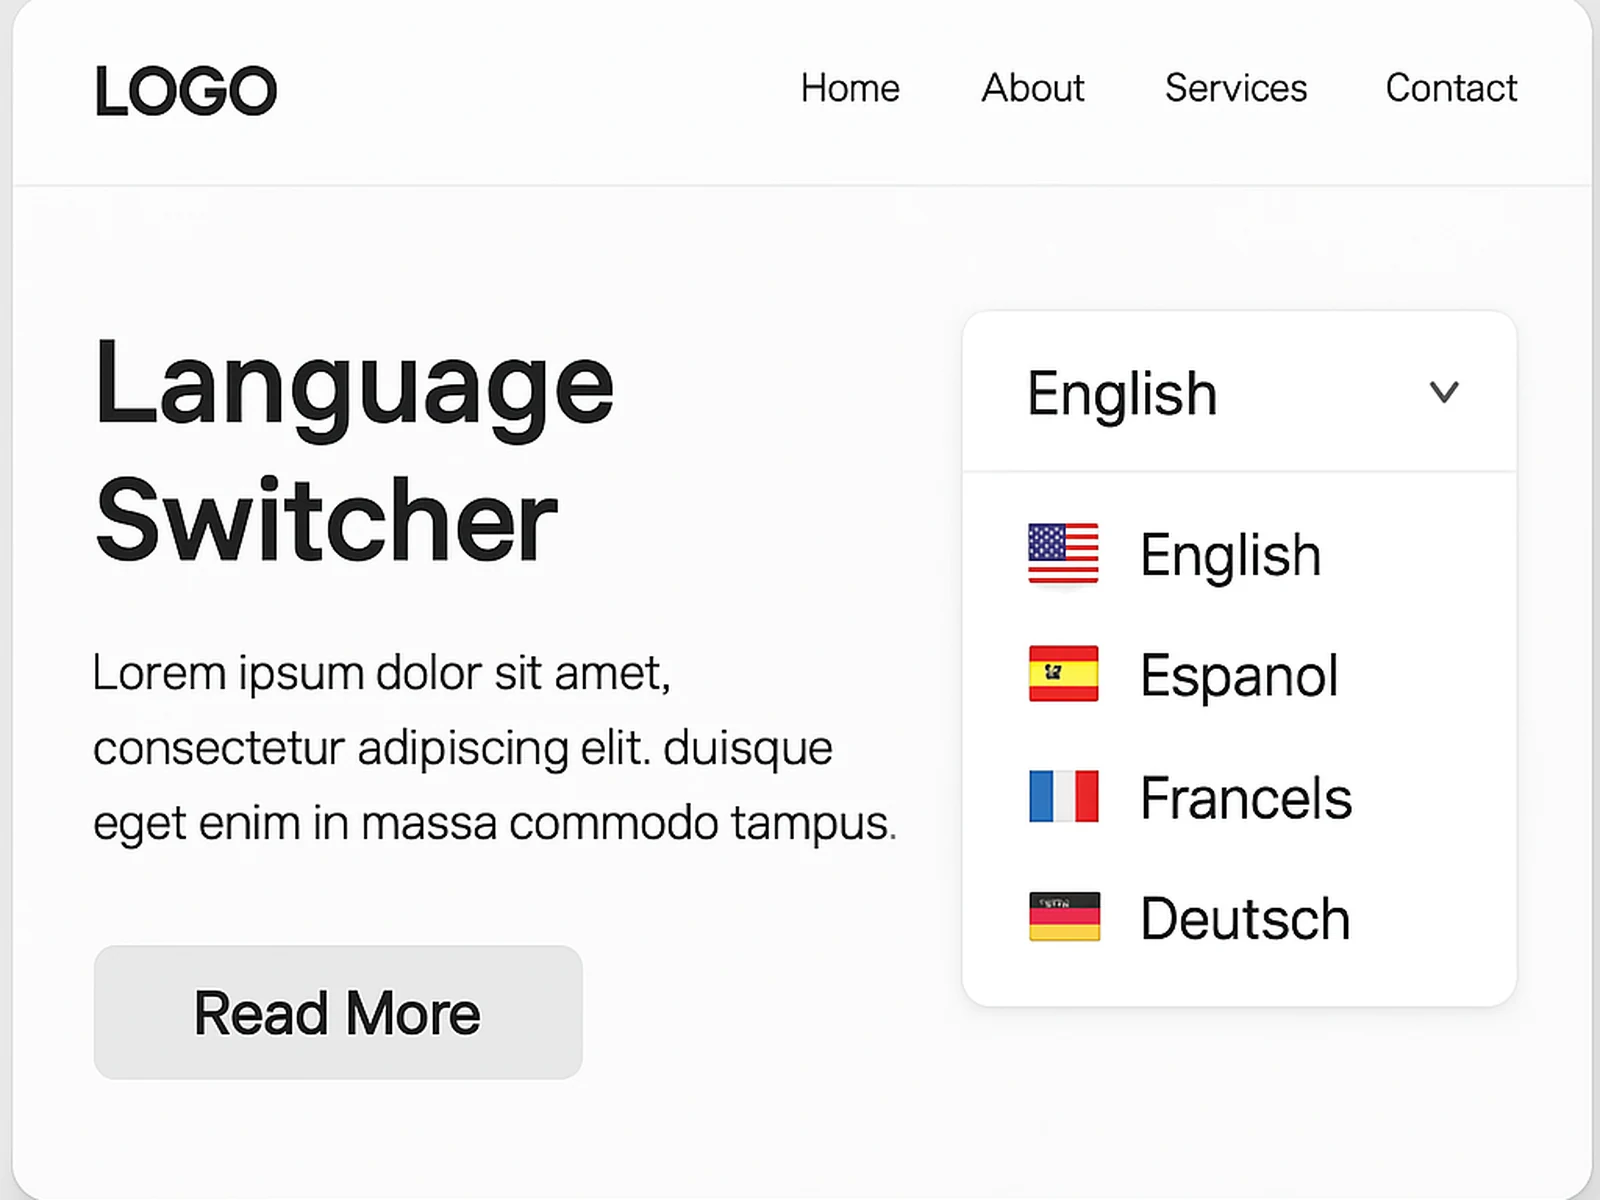
Task: Click the French flag icon
Action: pyautogui.click(x=1062, y=796)
